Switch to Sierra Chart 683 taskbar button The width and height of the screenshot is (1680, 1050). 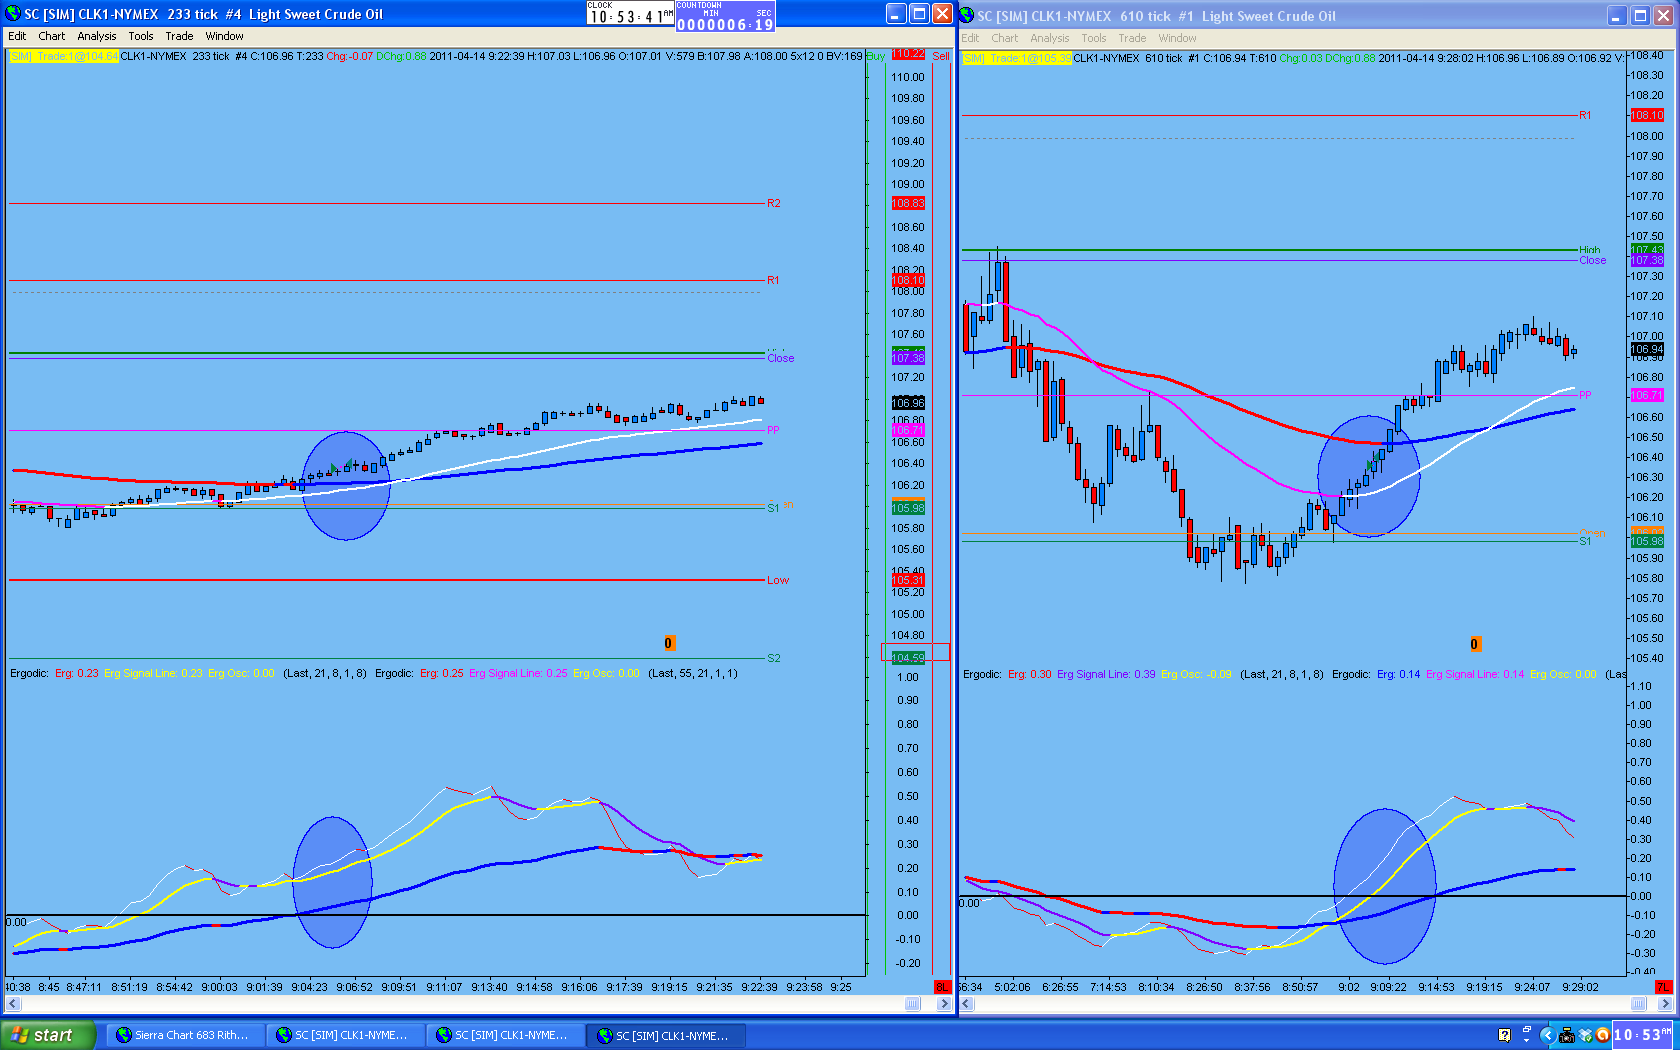tap(185, 1035)
